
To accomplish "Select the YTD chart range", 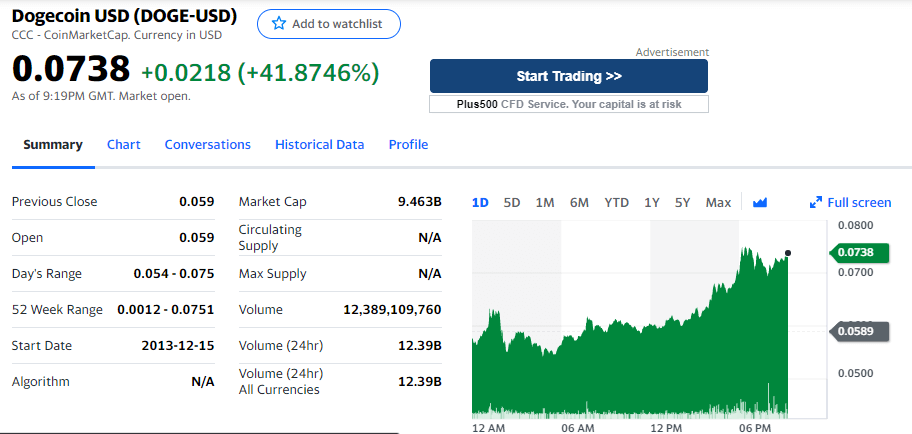I will coord(617,202).
